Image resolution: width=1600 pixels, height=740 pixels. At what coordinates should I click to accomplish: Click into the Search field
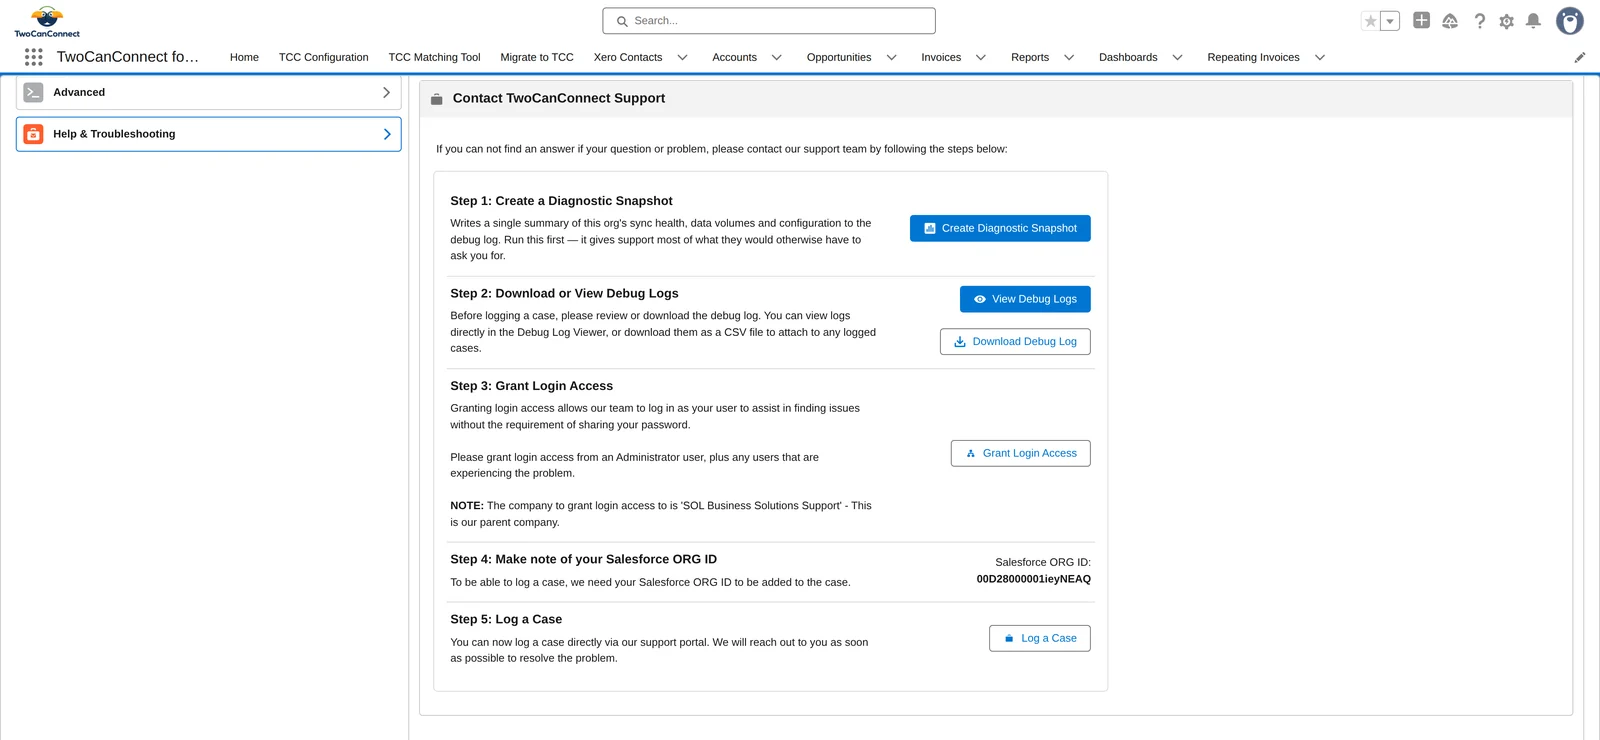[769, 21]
